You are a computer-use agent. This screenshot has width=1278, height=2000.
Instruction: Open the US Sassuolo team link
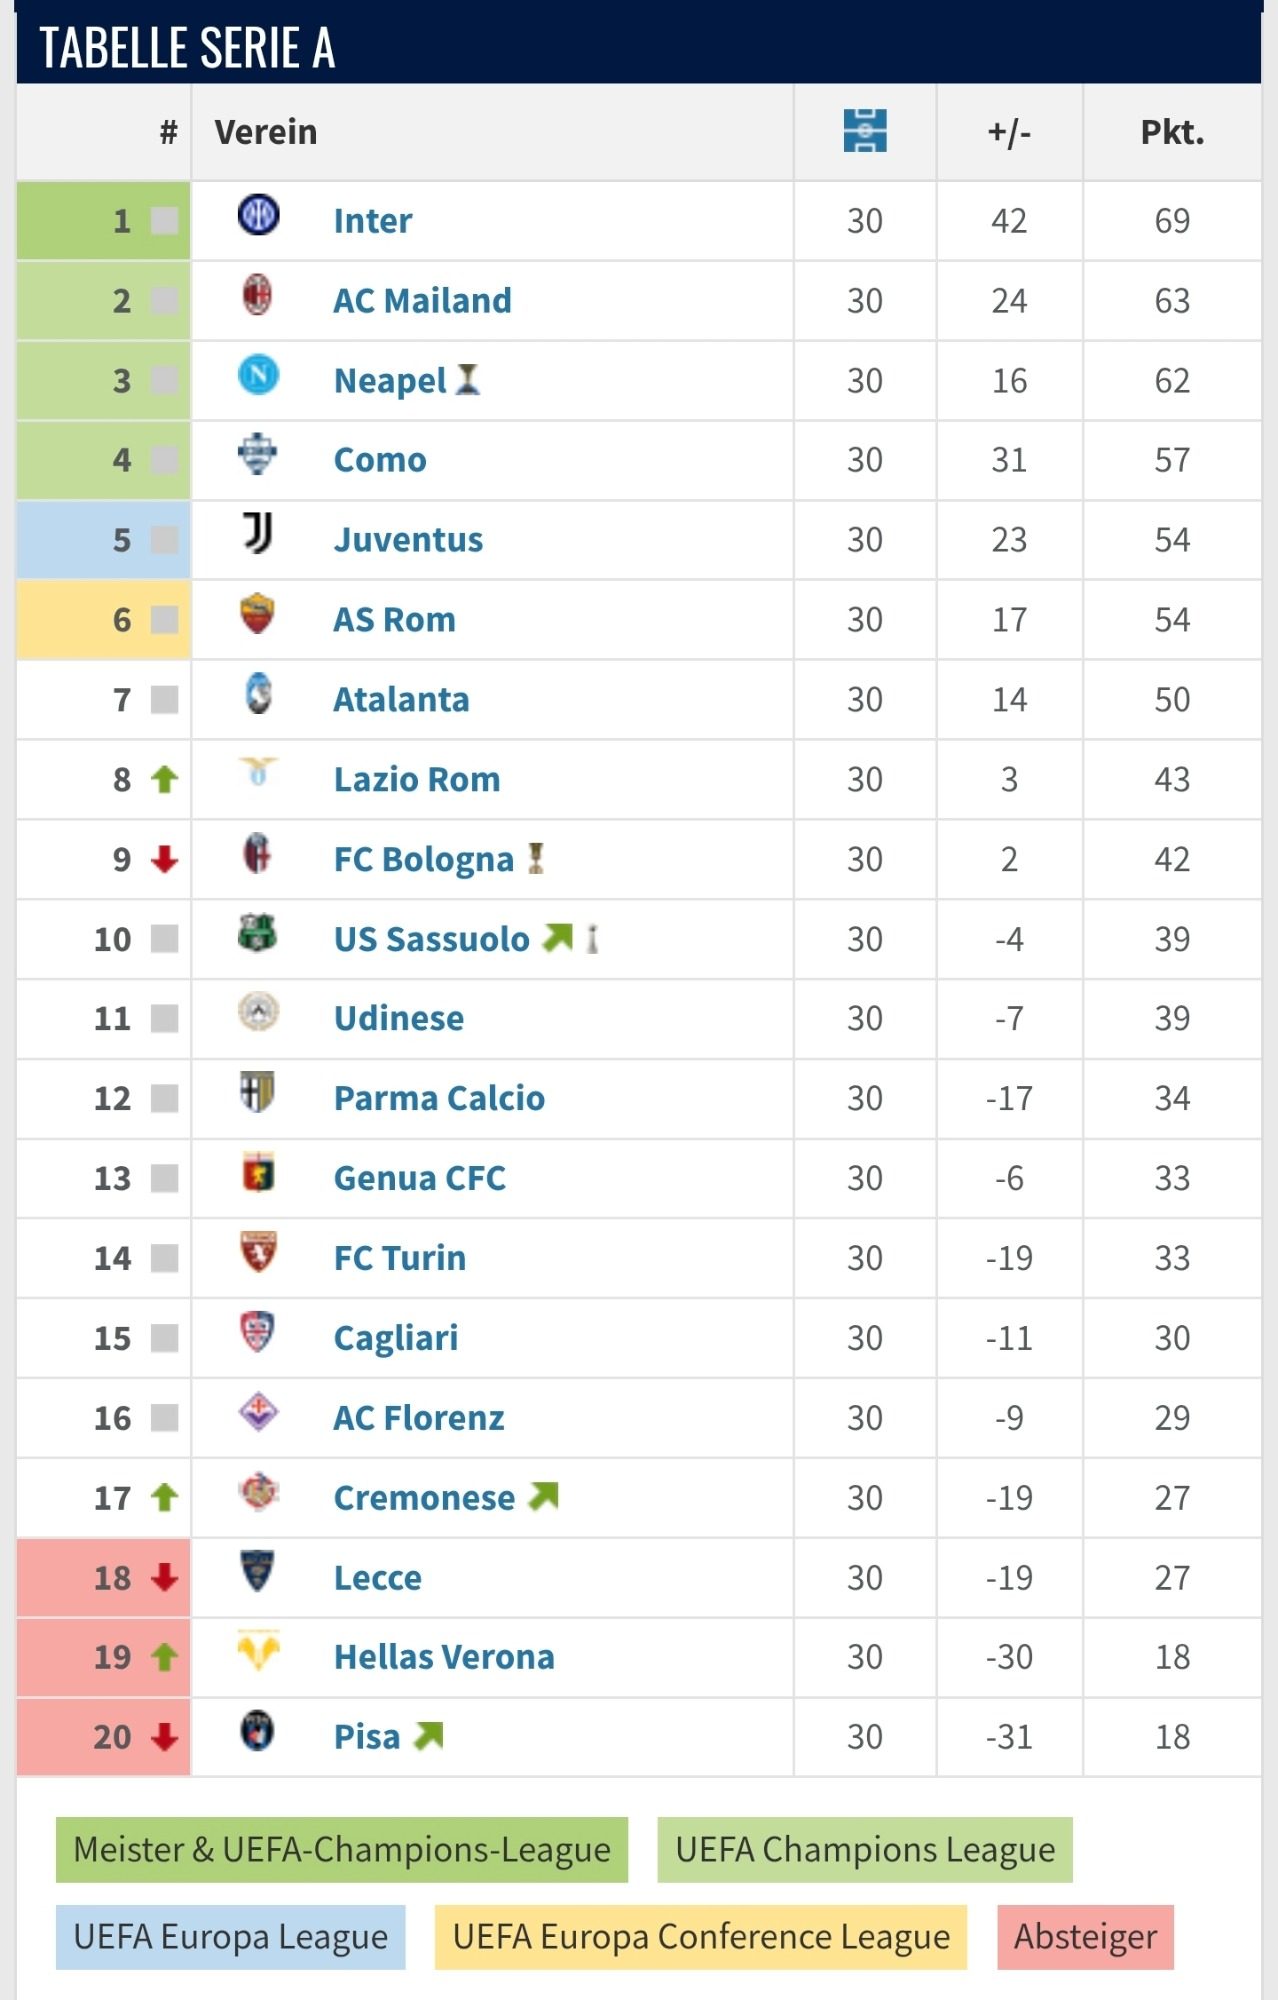click(x=431, y=939)
